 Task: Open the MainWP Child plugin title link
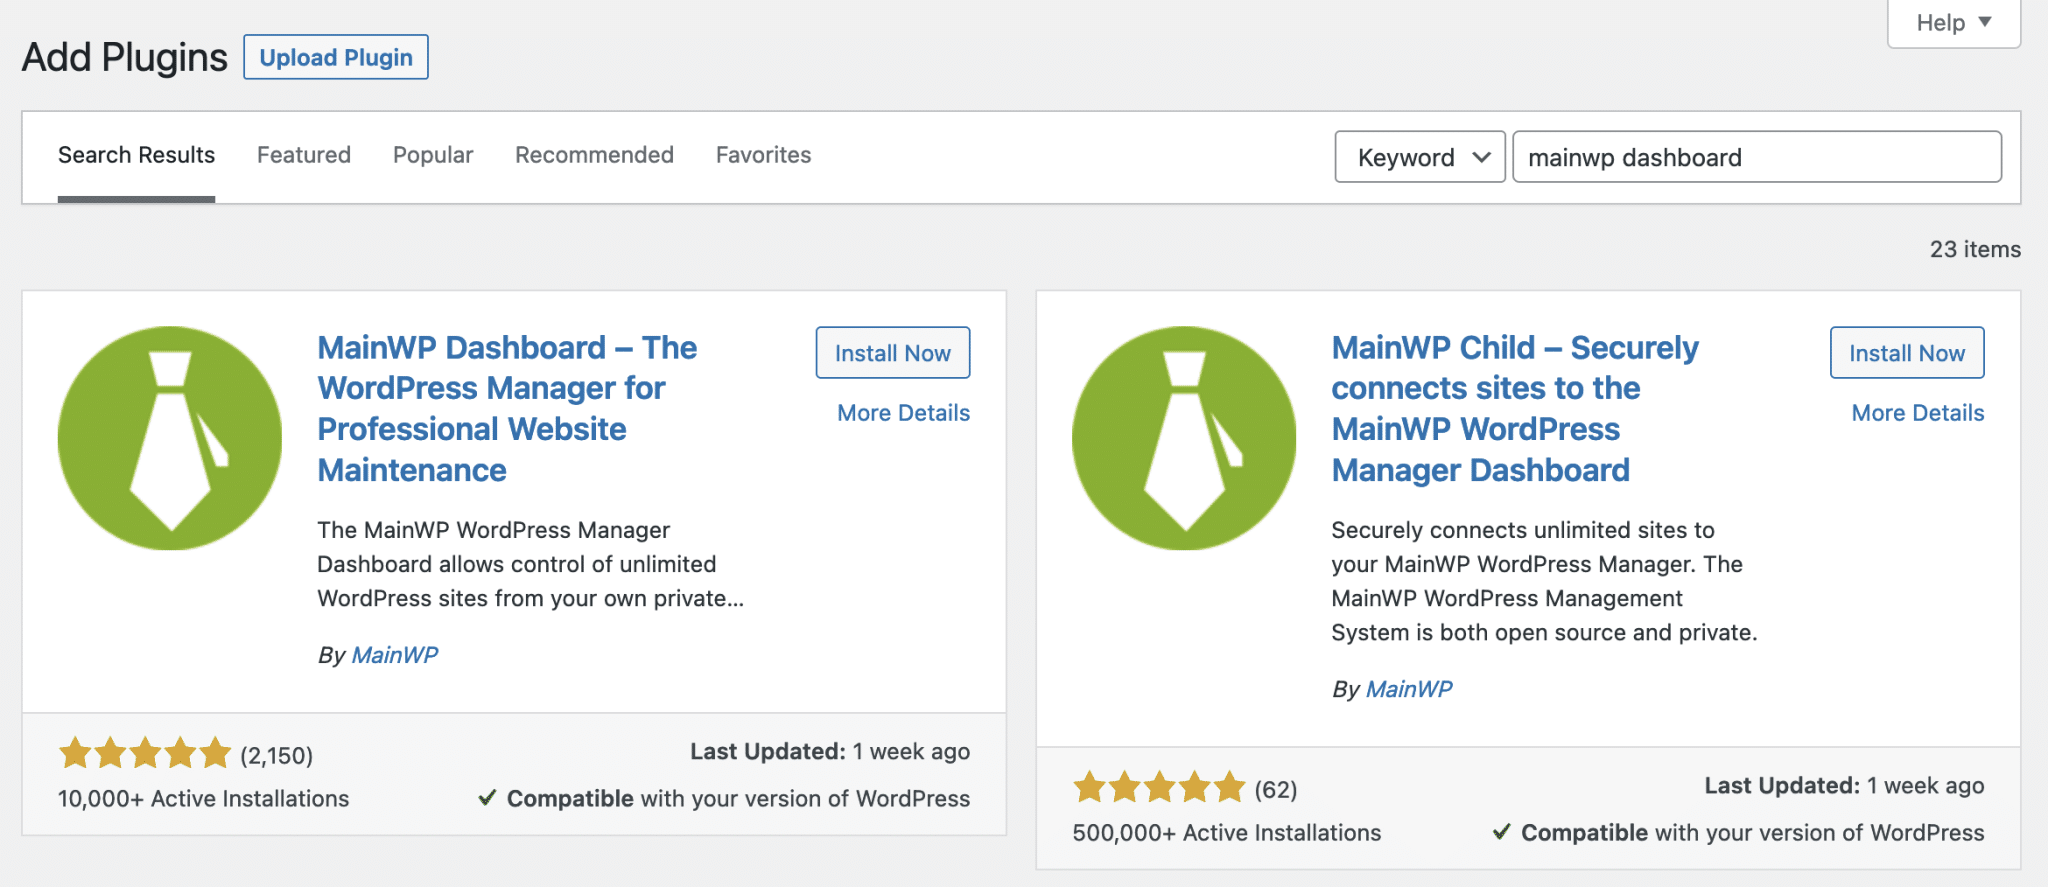[1515, 409]
